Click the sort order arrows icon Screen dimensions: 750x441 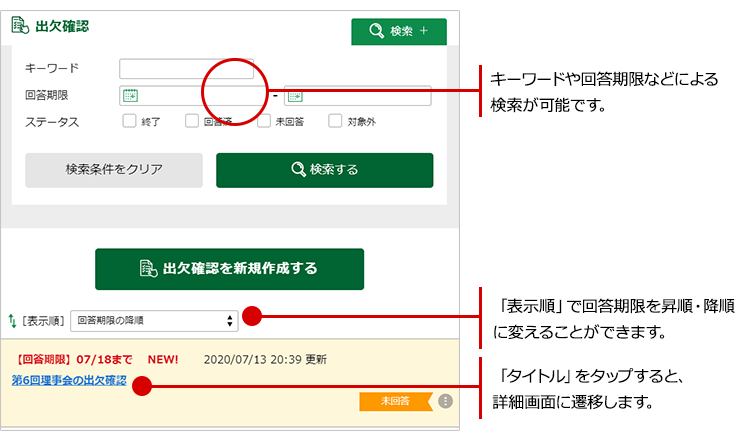(x=12, y=321)
